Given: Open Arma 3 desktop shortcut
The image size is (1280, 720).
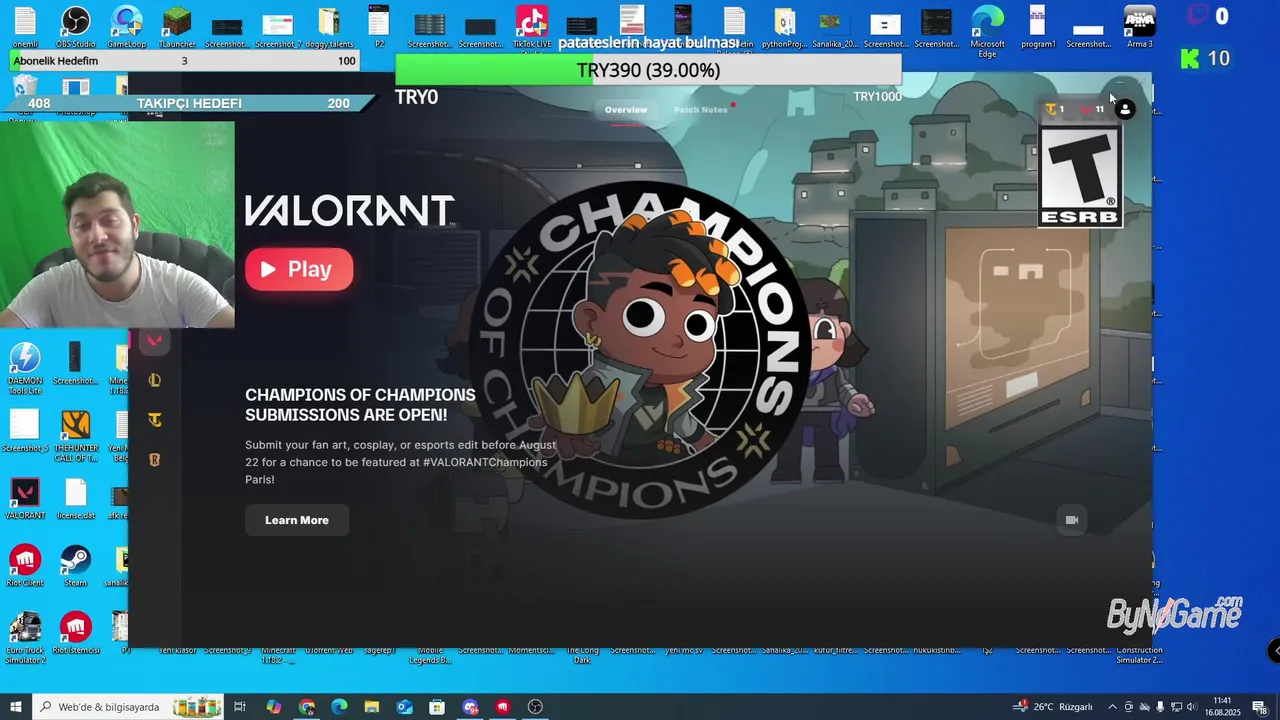Looking at the screenshot, I should [x=1139, y=27].
